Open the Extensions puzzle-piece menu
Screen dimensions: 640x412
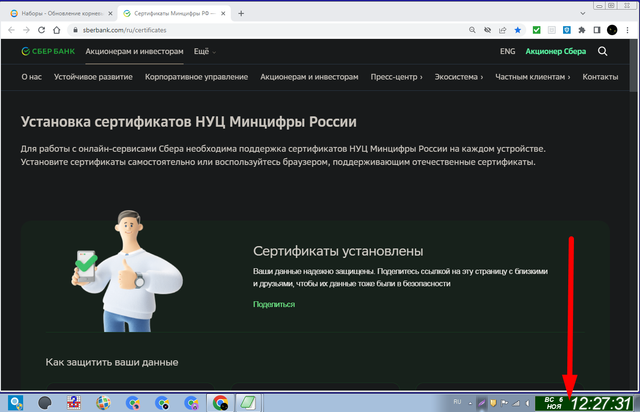[x=582, y=30]
